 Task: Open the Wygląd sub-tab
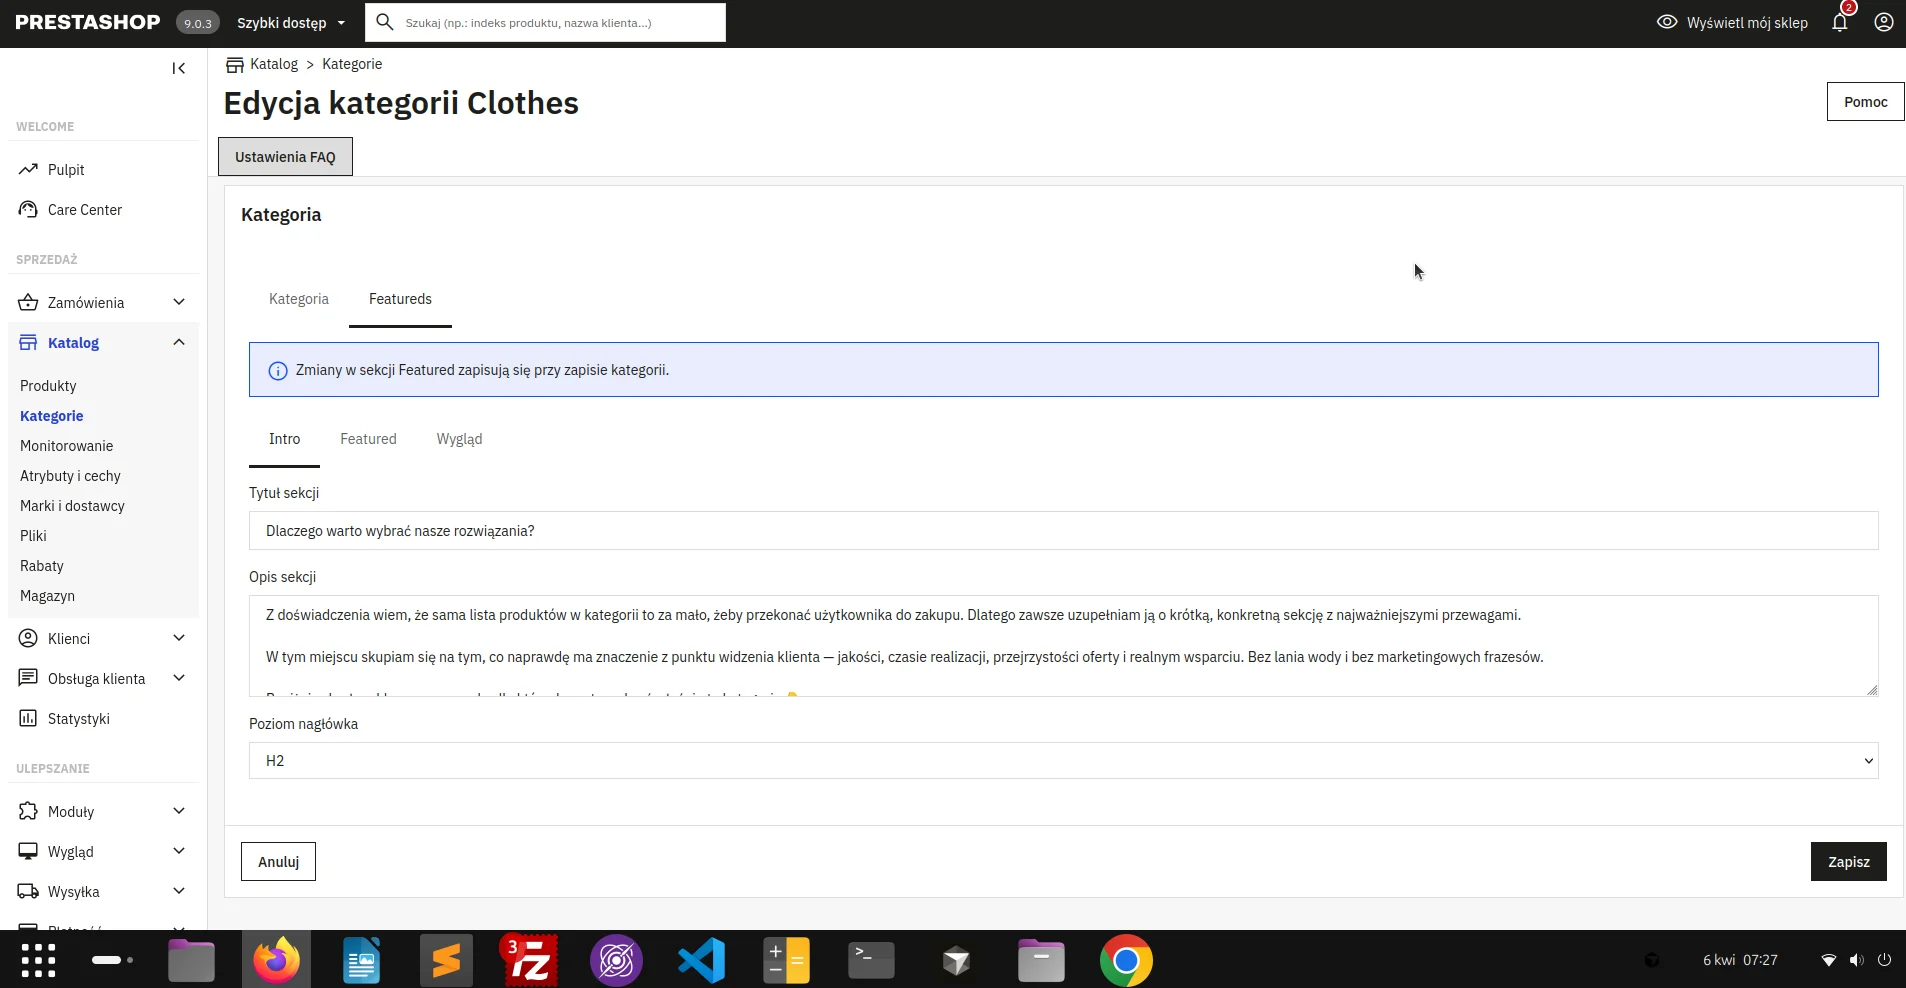[459, 439]
